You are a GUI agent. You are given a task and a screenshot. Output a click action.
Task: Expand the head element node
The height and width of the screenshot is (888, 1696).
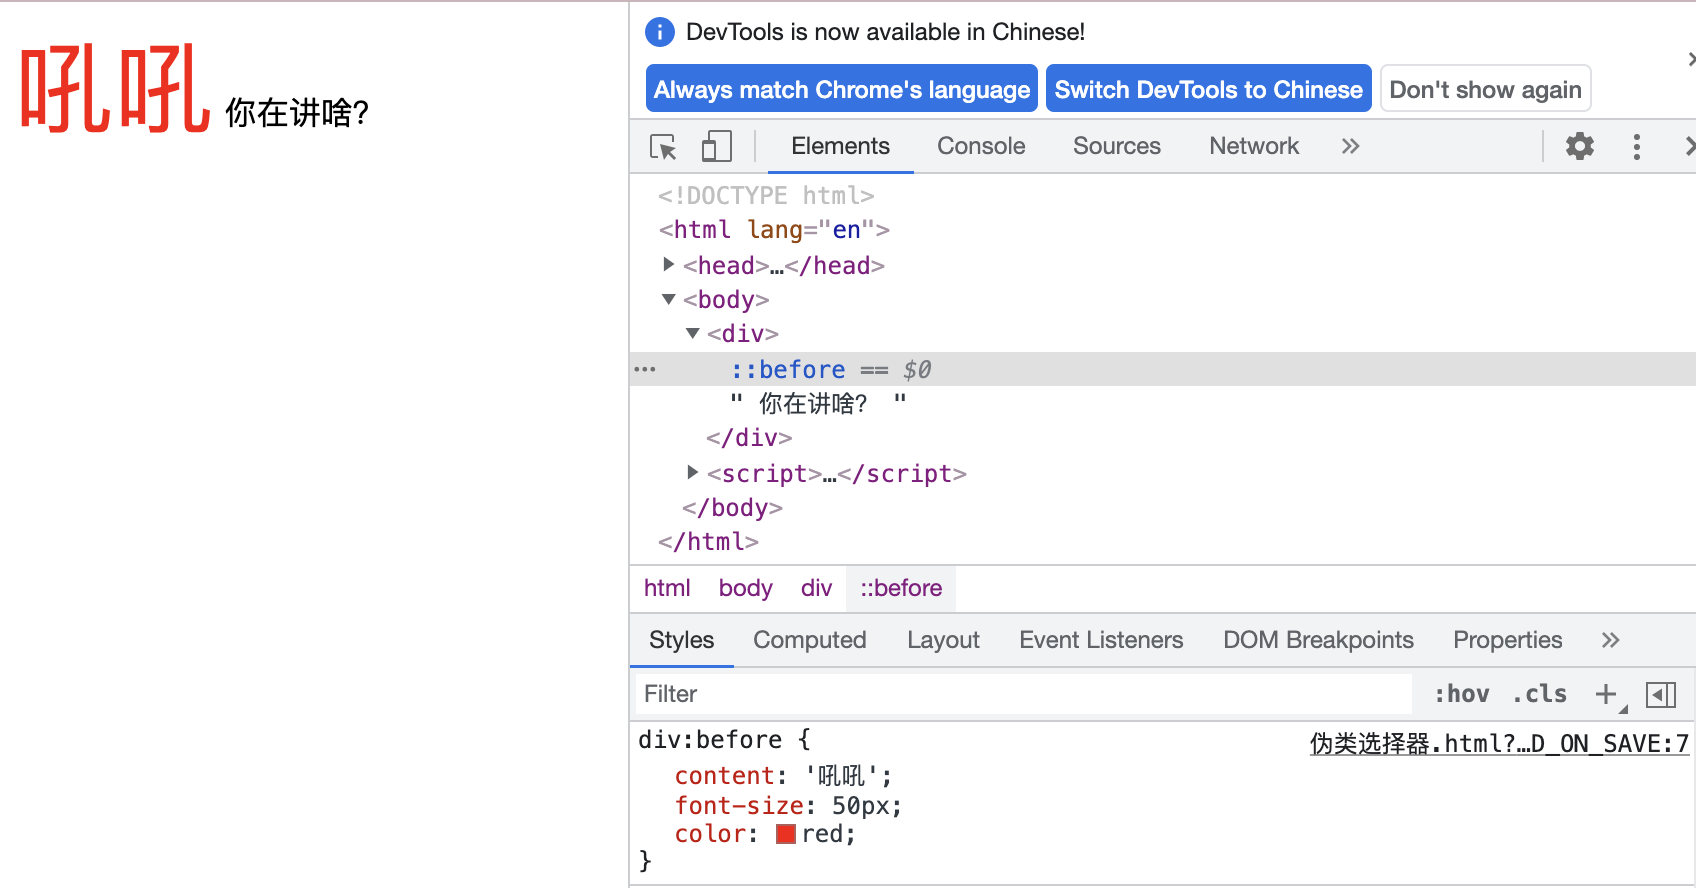(x=669, y=265)
